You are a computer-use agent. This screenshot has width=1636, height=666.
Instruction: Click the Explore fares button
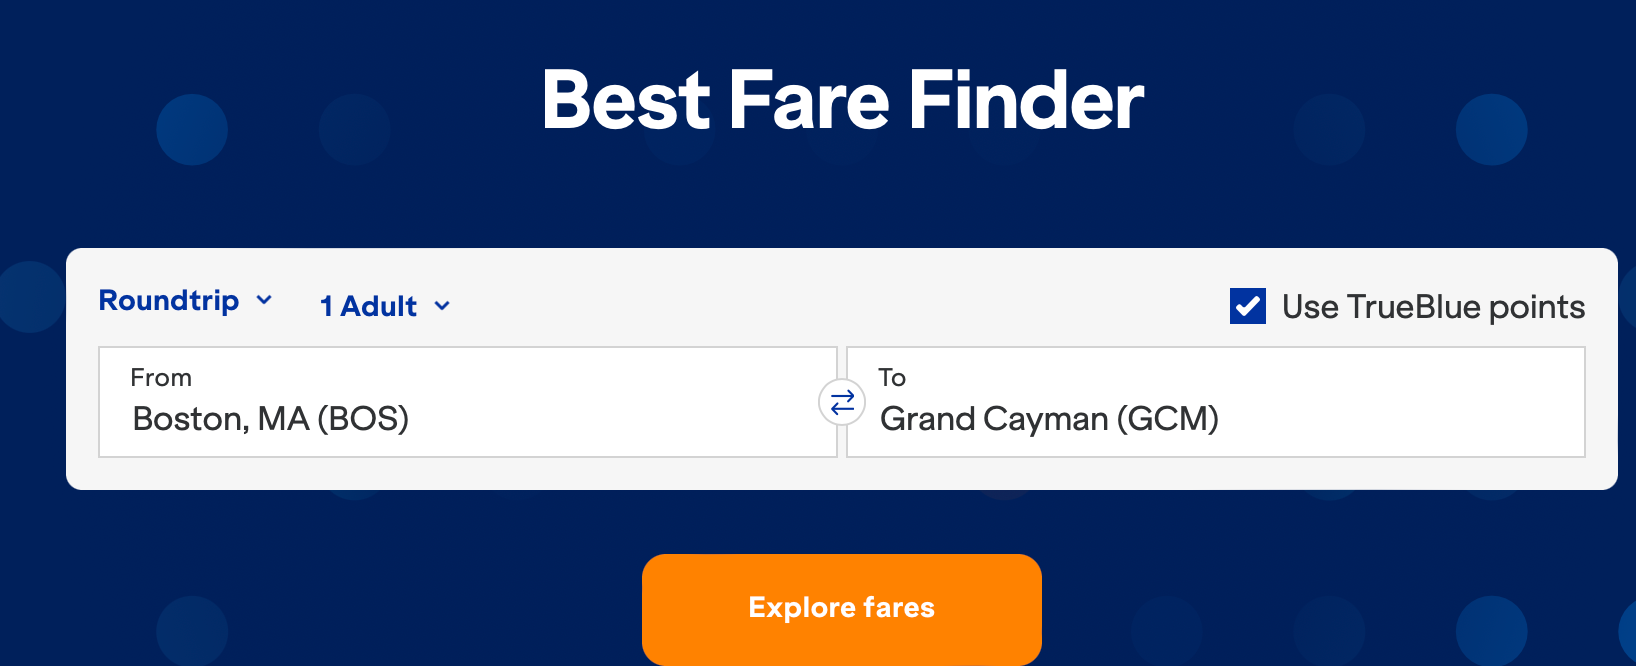pos(841,608)
